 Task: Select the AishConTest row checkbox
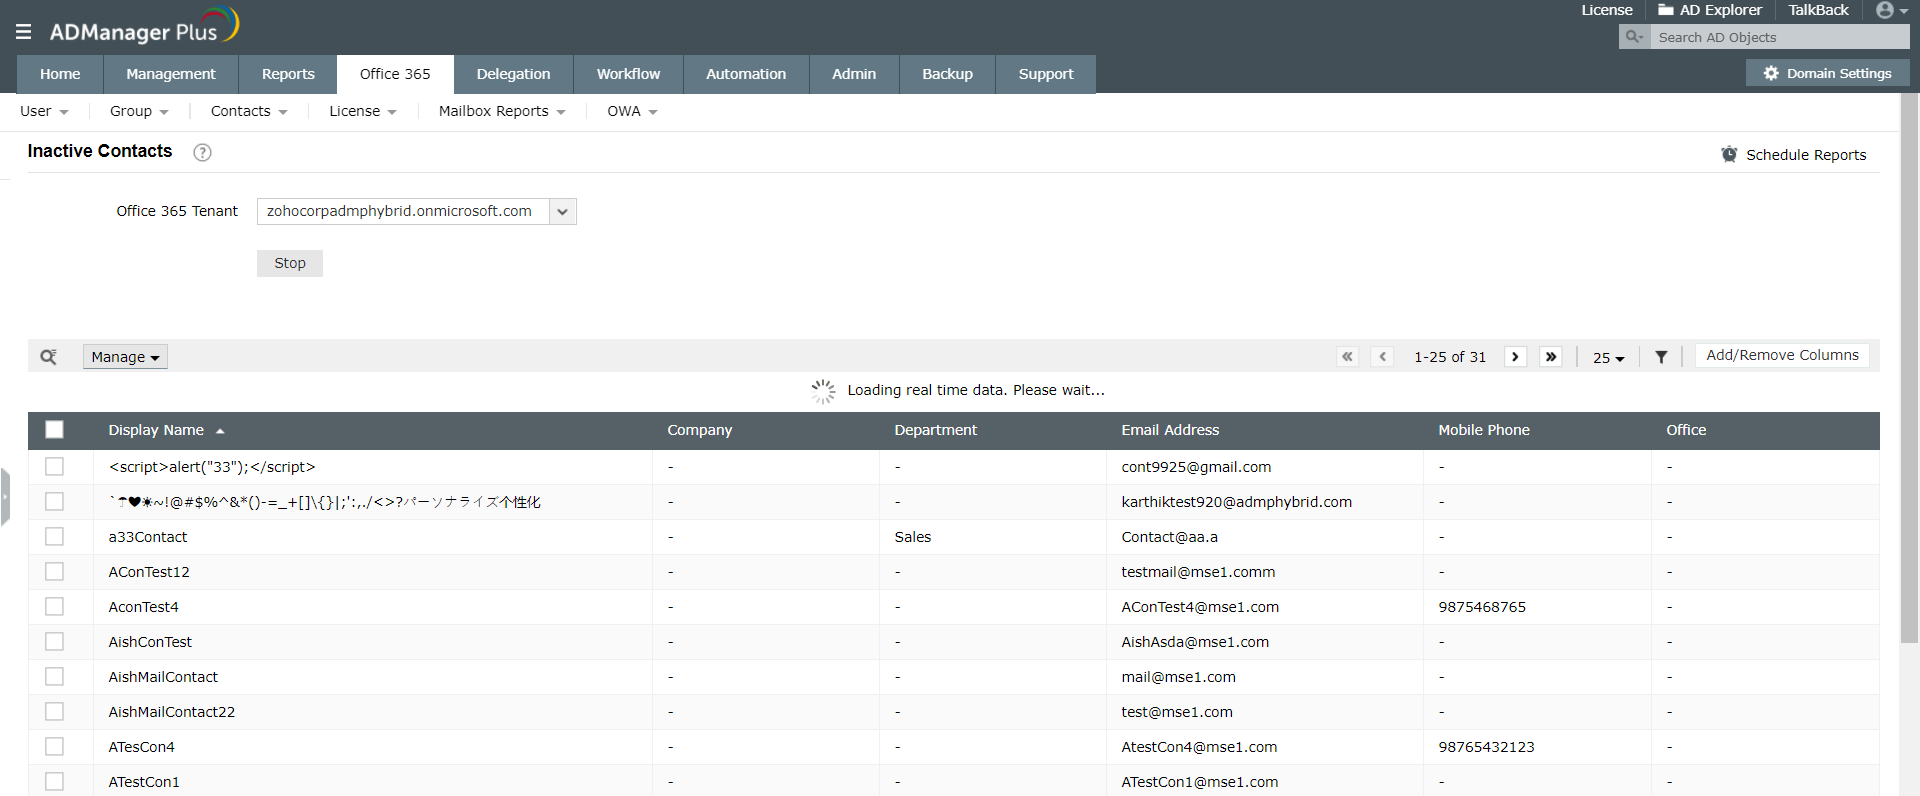coord(54,642)
